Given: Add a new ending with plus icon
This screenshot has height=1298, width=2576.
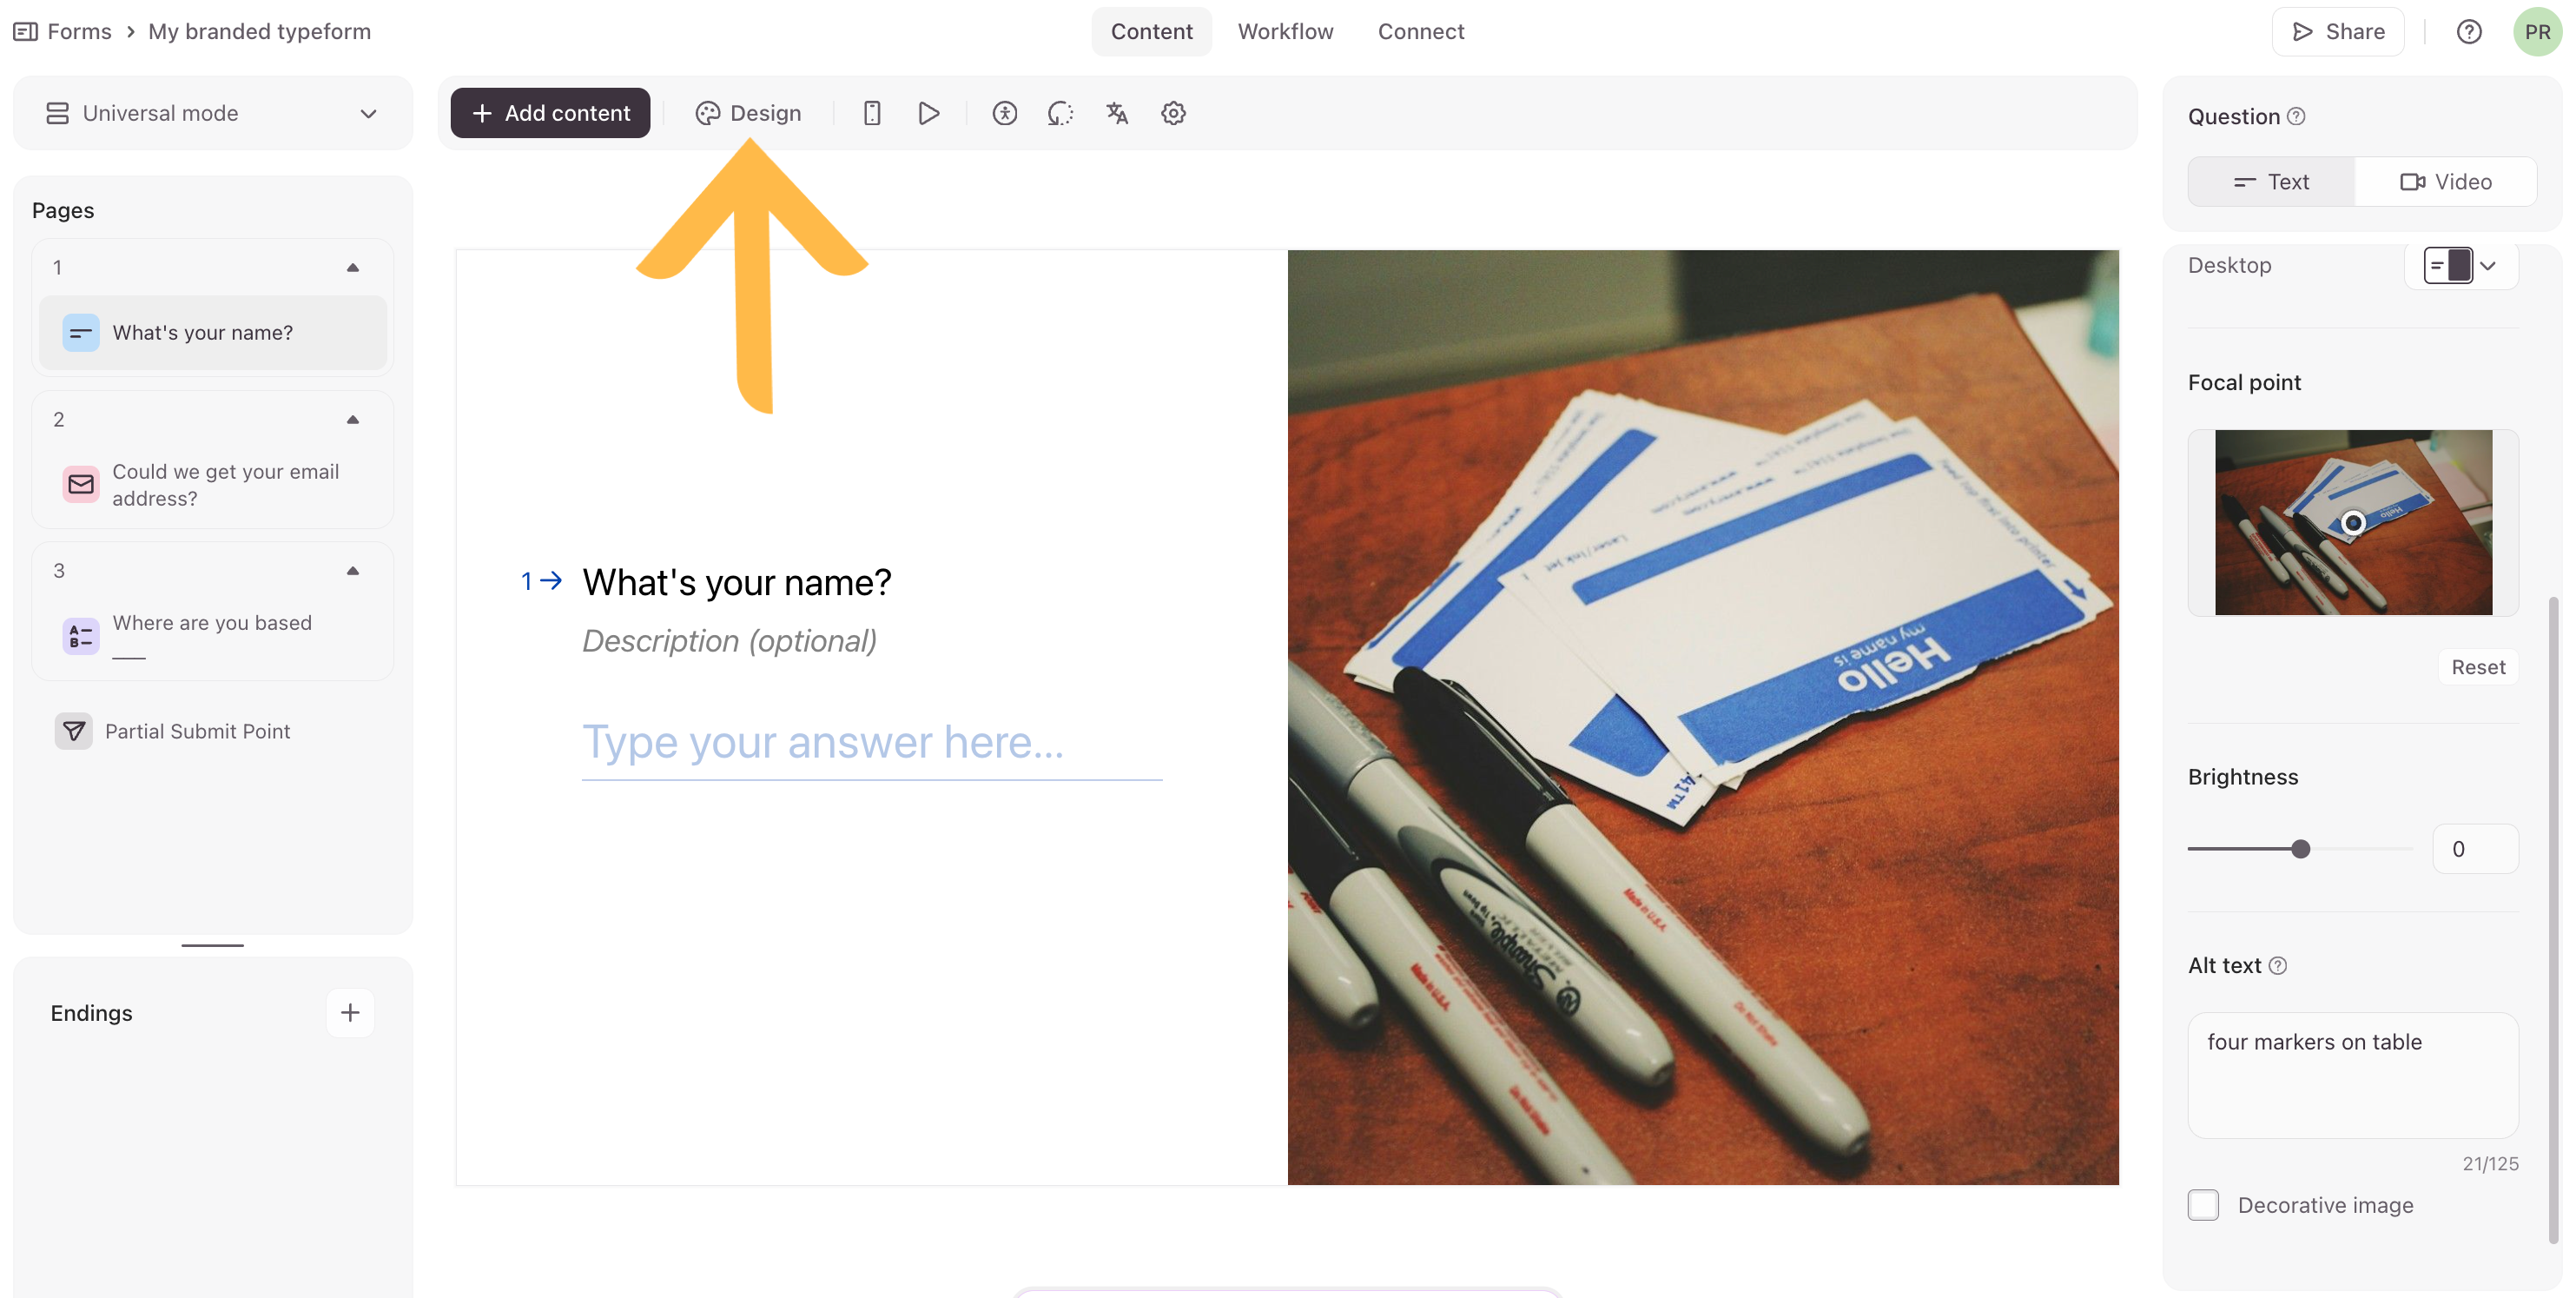Looking at the screenshot, I should (x=350, y=1012).
